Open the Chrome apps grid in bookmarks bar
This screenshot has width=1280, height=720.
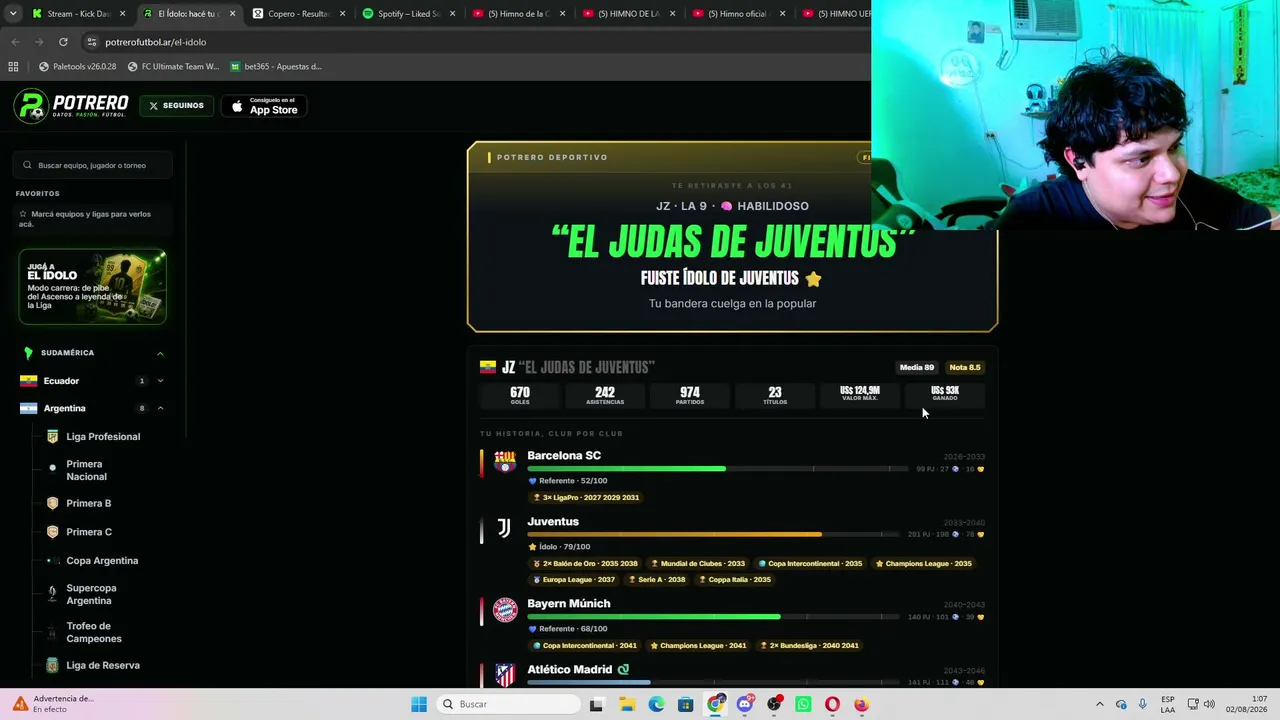pyautogui.click(x=13, y=67)
